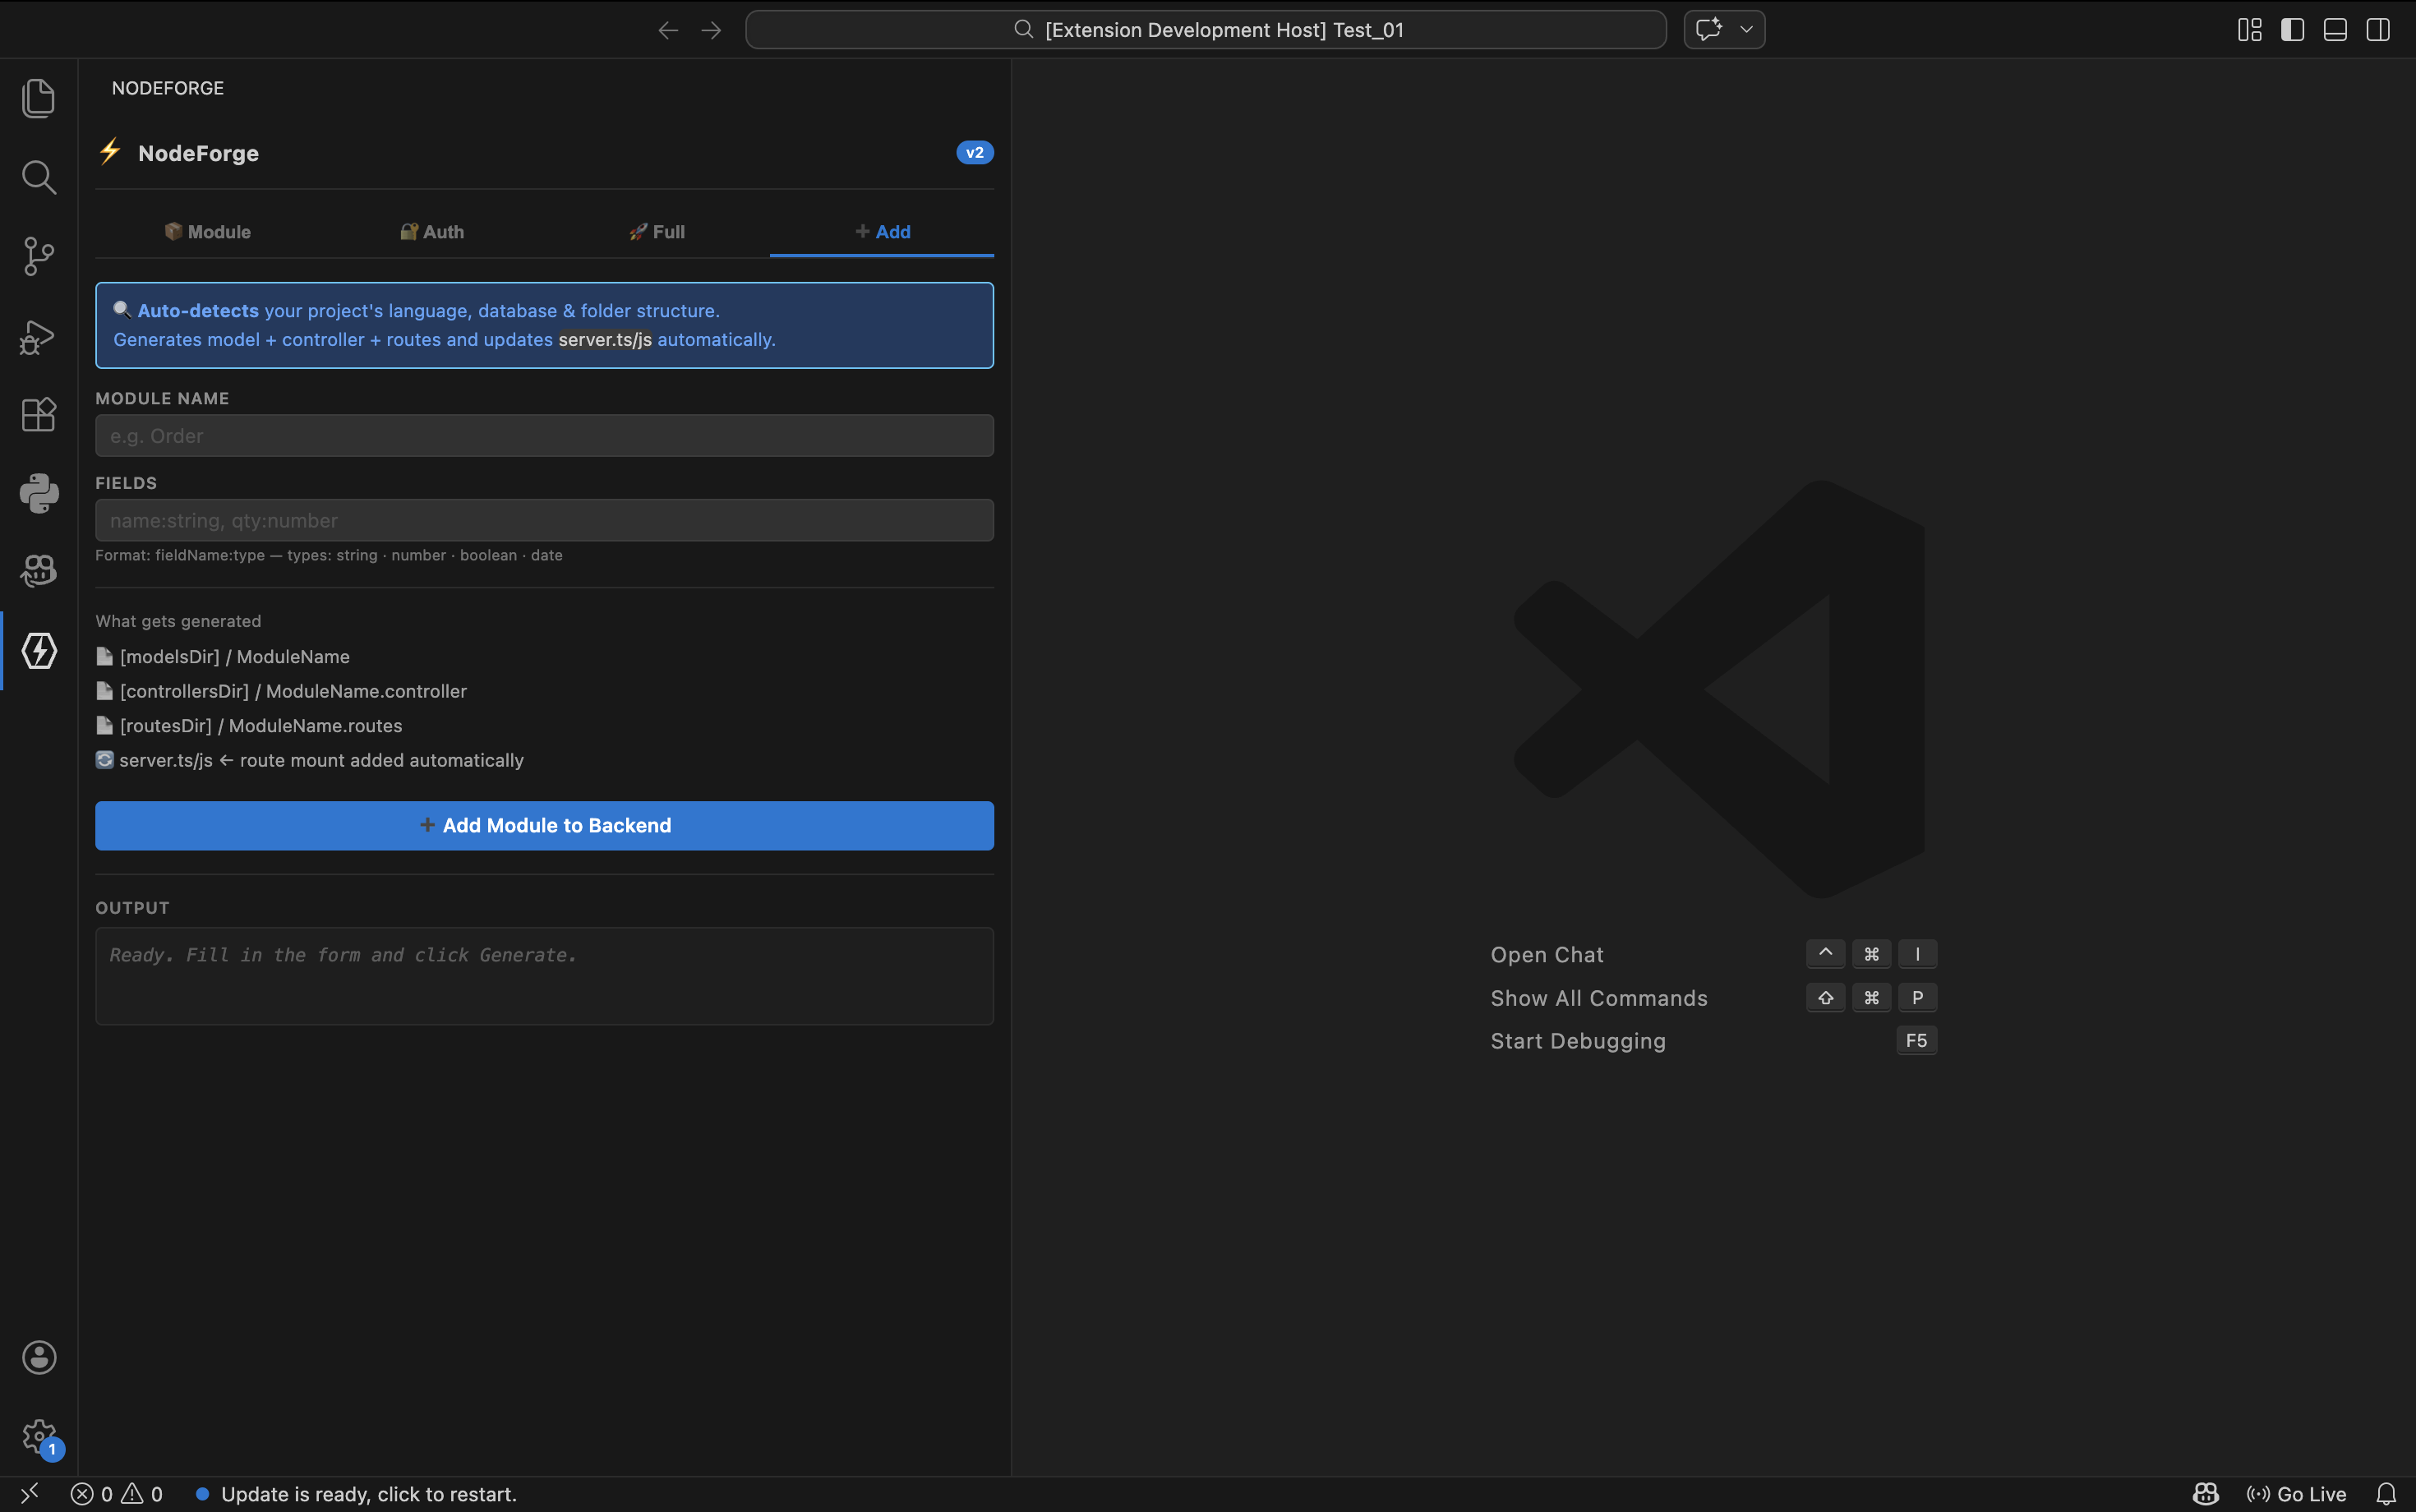Toggle the bottom panel visibility
2416x1512 pixels.
pyautogui.click(x=2335, y=30)
